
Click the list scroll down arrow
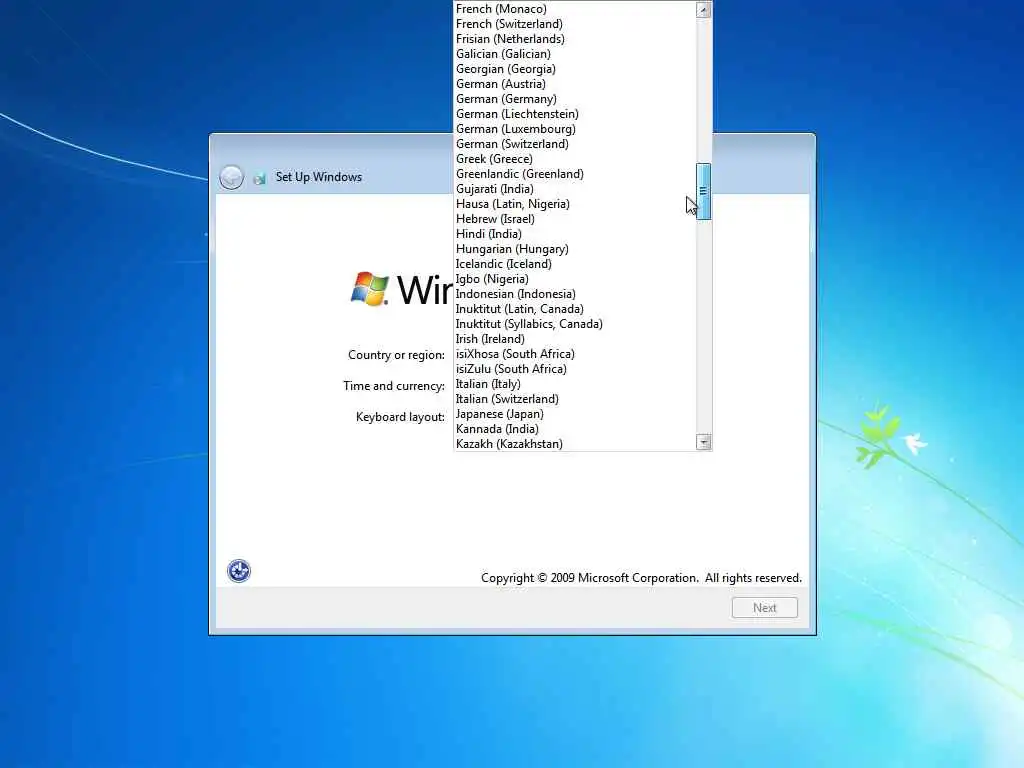click(703, 442)
